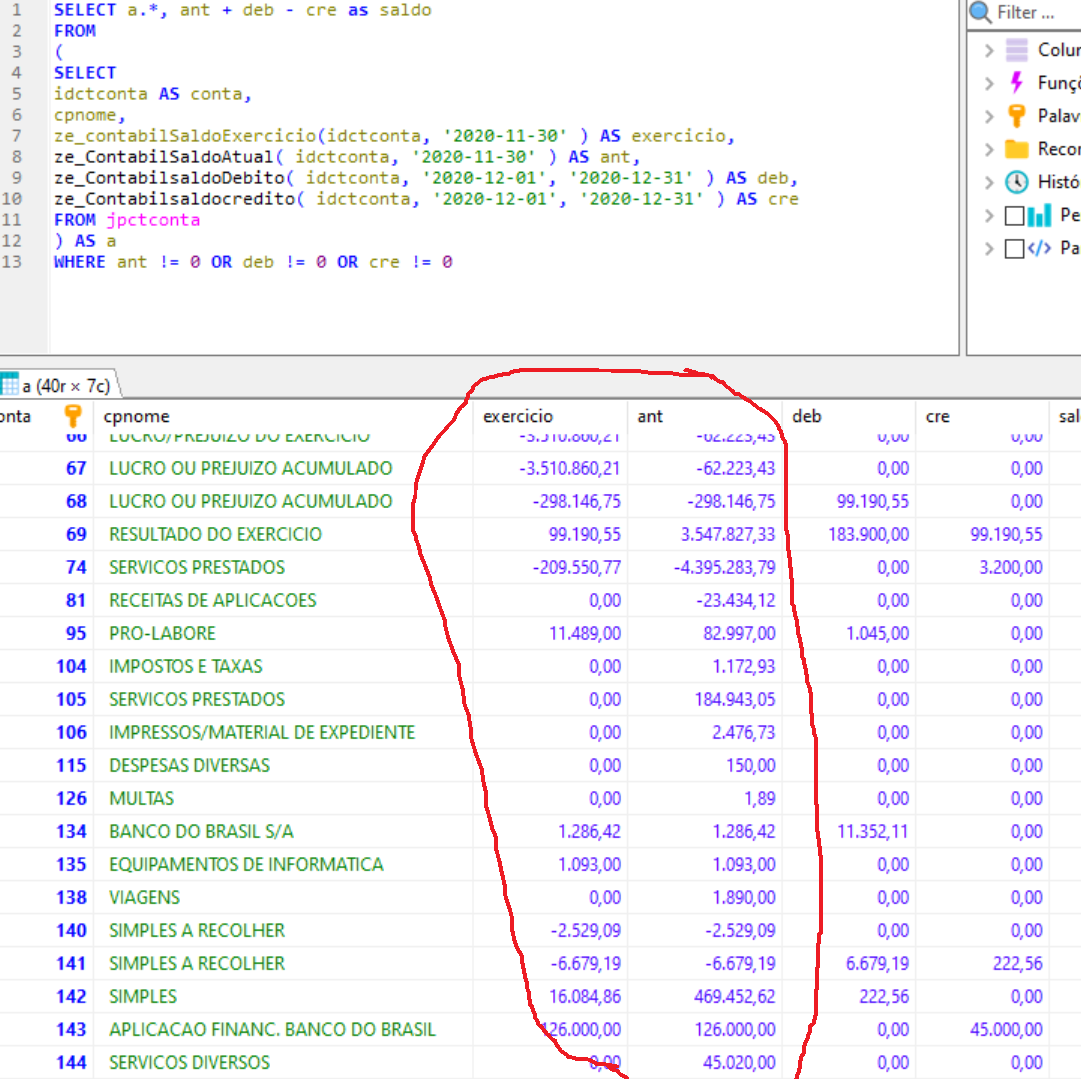This screenshot has width=1081, height=1079.
Task: Expand the Columns node in helper tree
Action: click(989, 50)
